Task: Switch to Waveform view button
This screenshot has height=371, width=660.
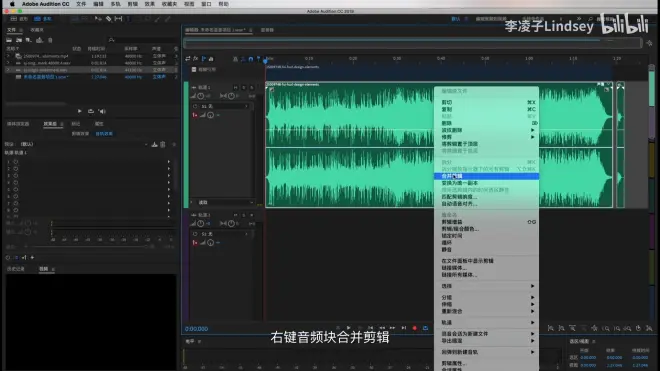Action: (x=19, y=19)
